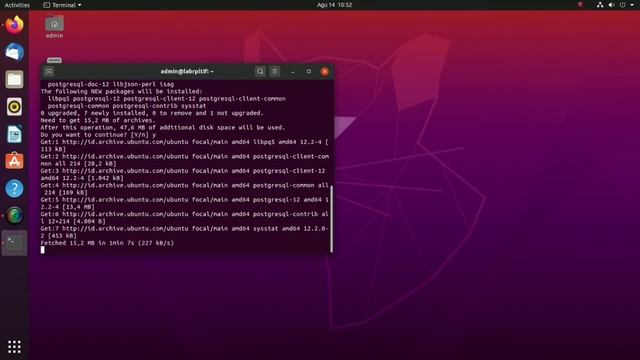Launch Thunderbird mail from the dock
This screenshot has width=640, height=360.
(14, 52)
